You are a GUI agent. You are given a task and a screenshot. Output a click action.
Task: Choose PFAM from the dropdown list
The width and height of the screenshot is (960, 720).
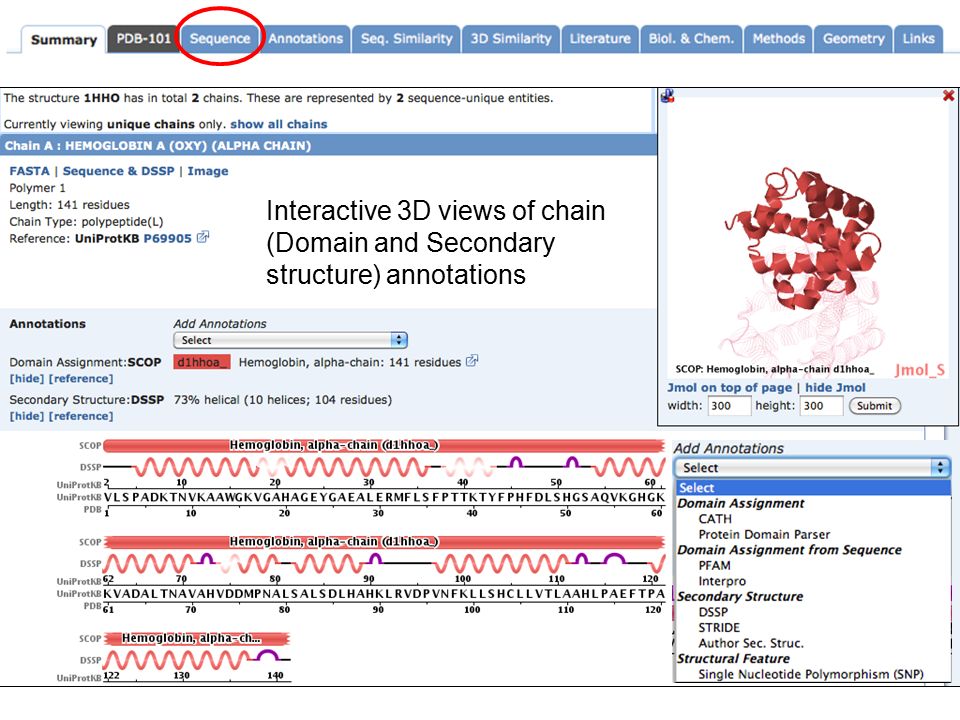point(714,566)
